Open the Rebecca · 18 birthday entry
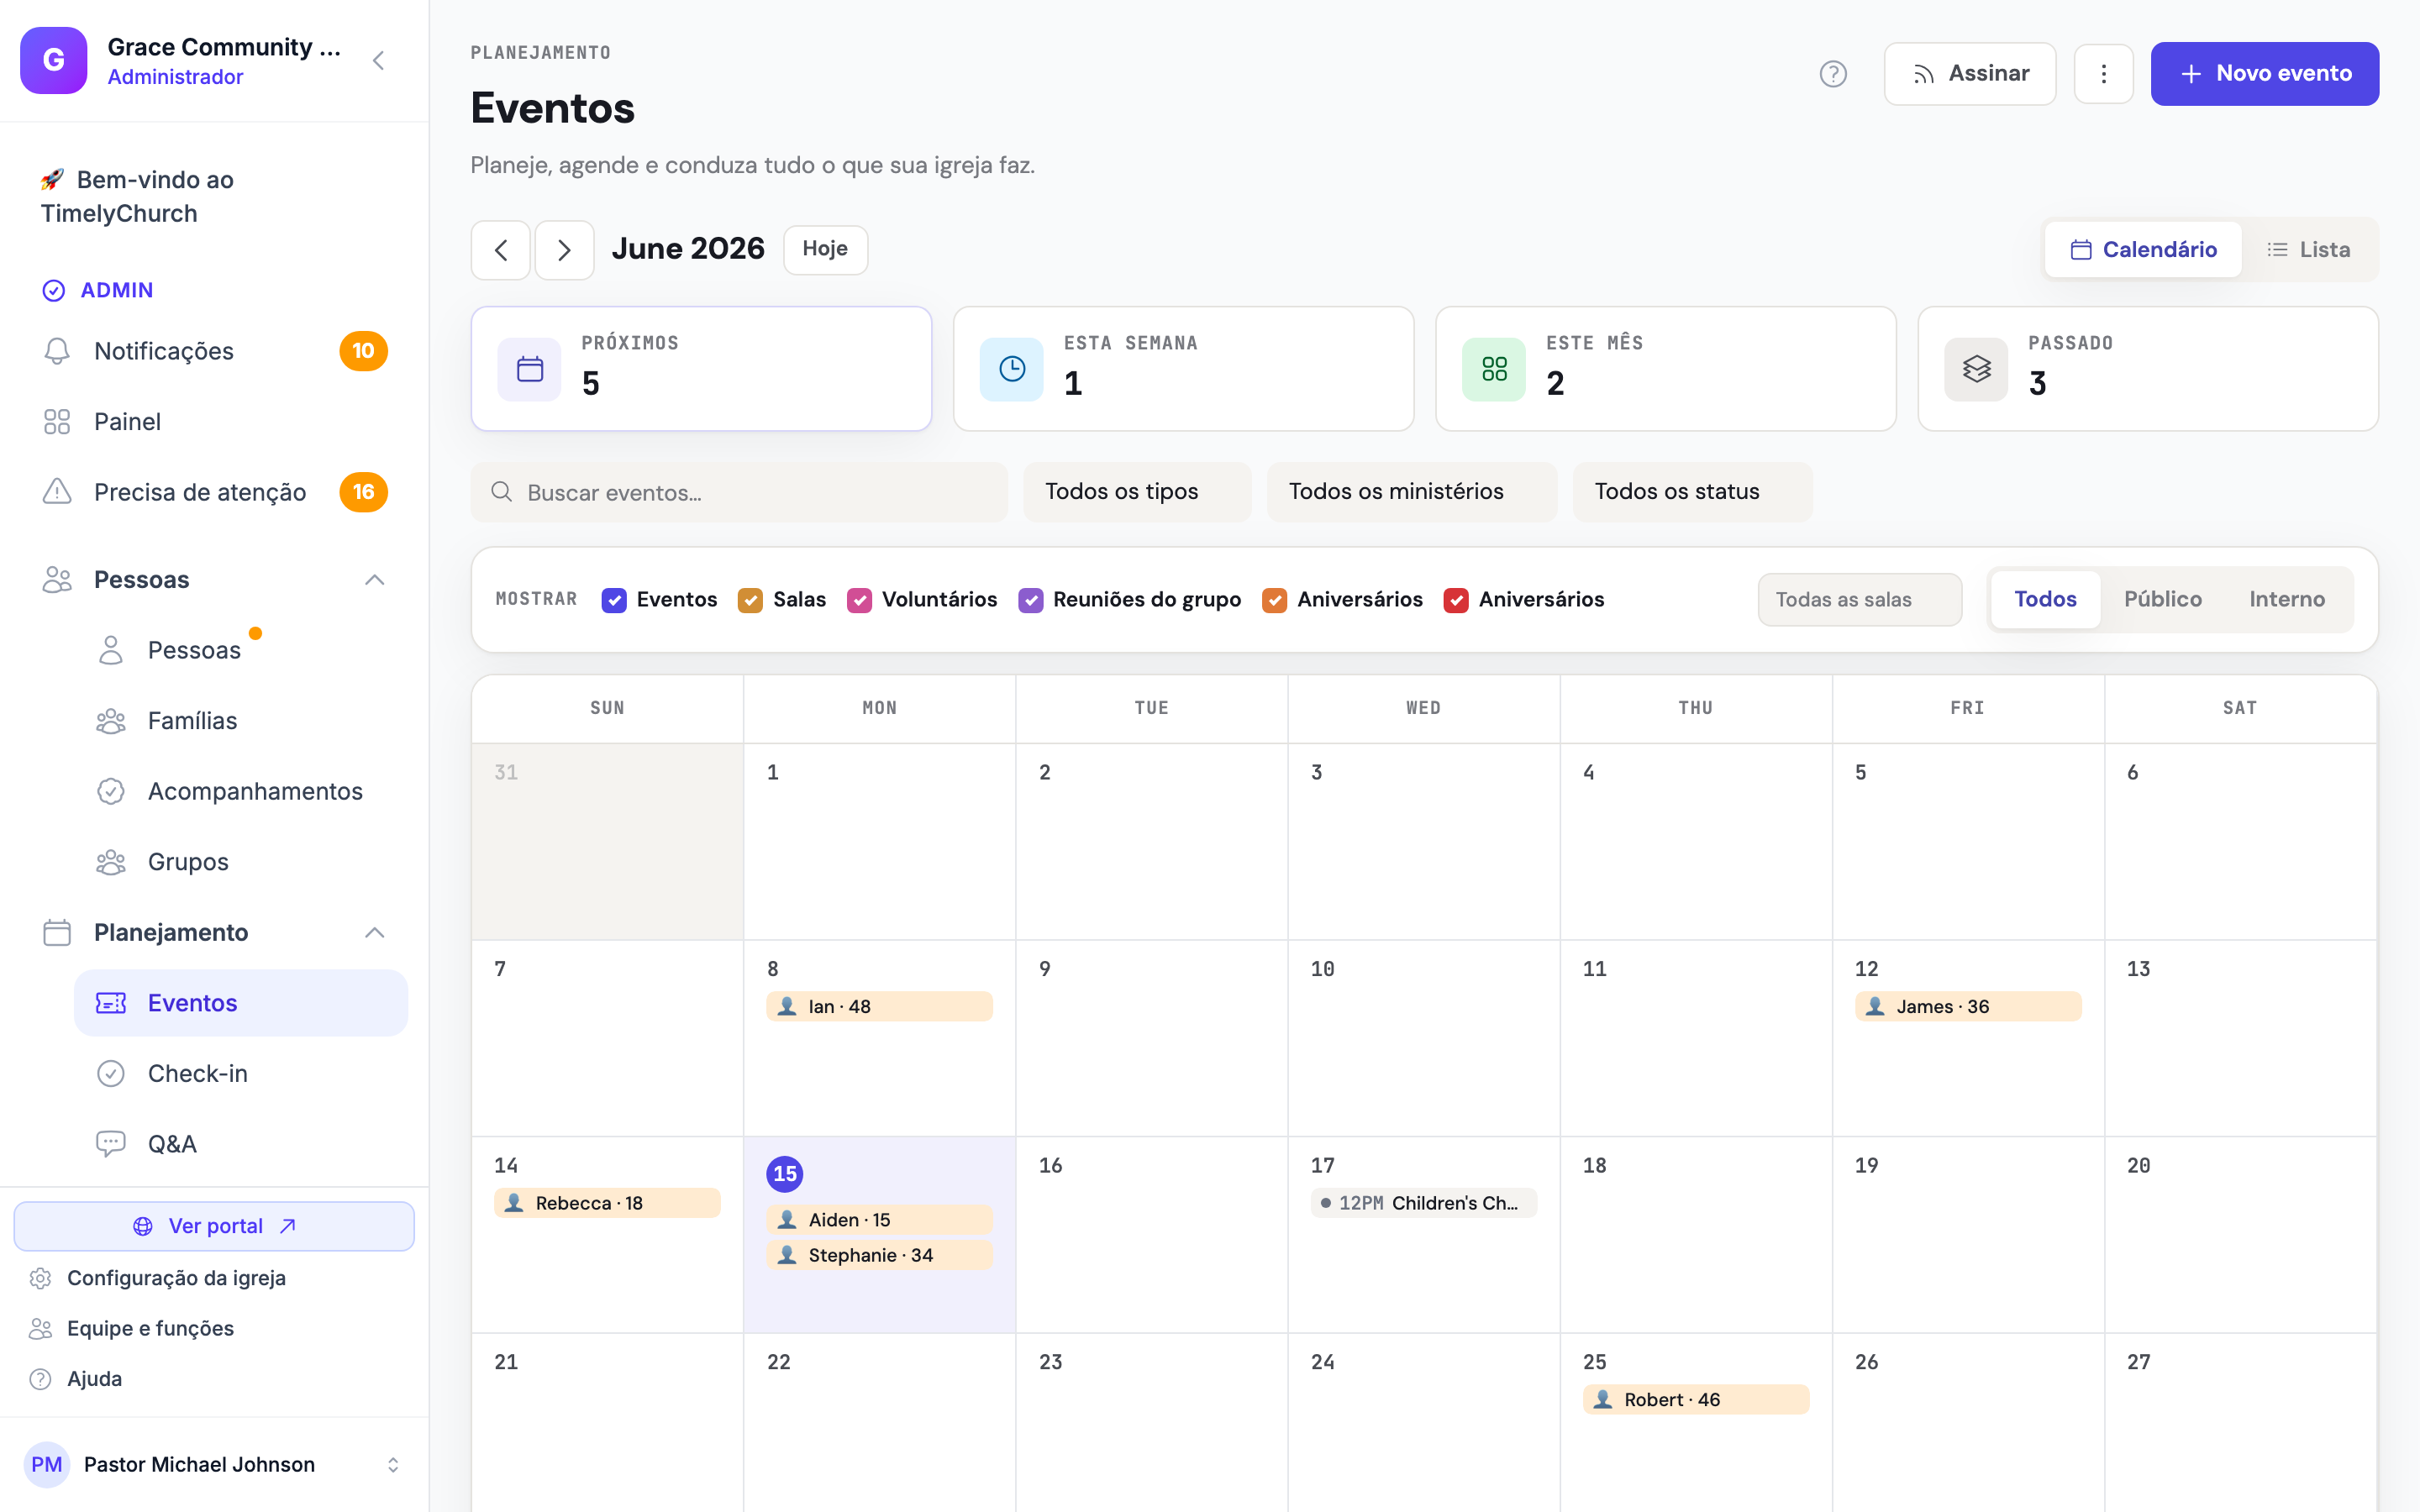The height and width of the screenshot is (1512, 2420). click(x=607, y=1203)
